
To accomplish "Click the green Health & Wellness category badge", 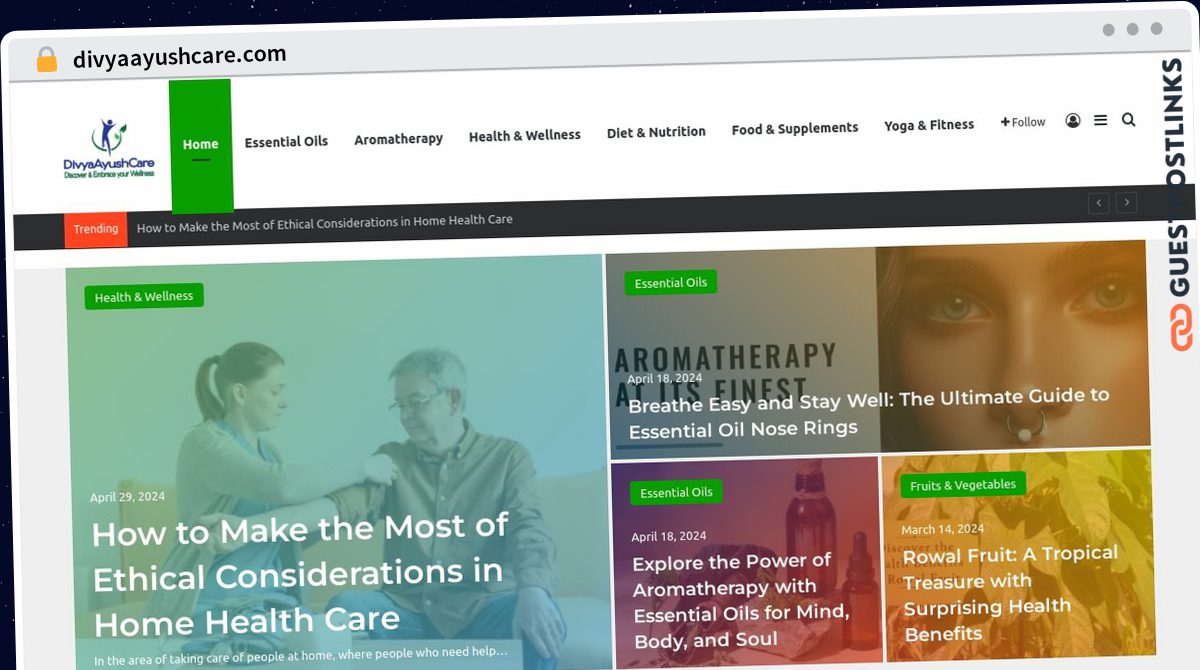I will tap(144, 296).
